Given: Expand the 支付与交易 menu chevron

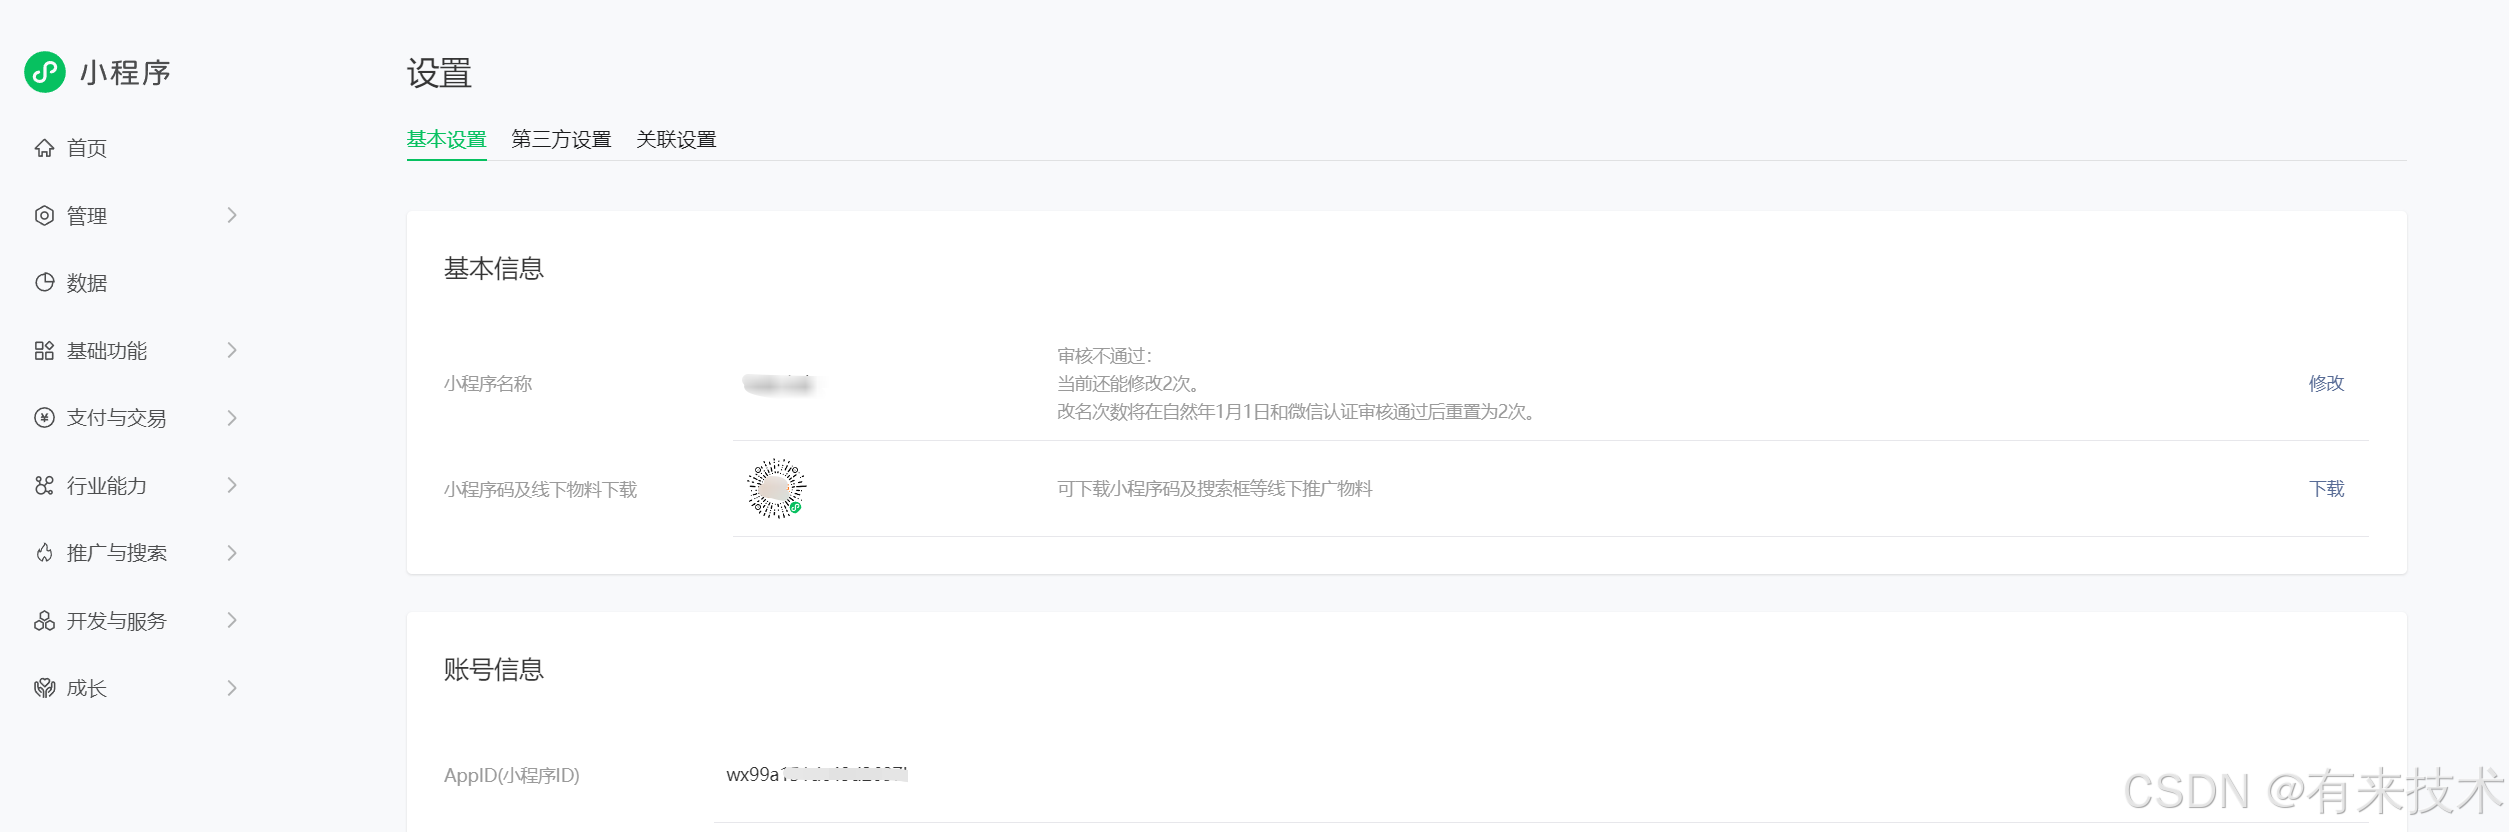Looking at the screenshot, I should pos(232,417).
